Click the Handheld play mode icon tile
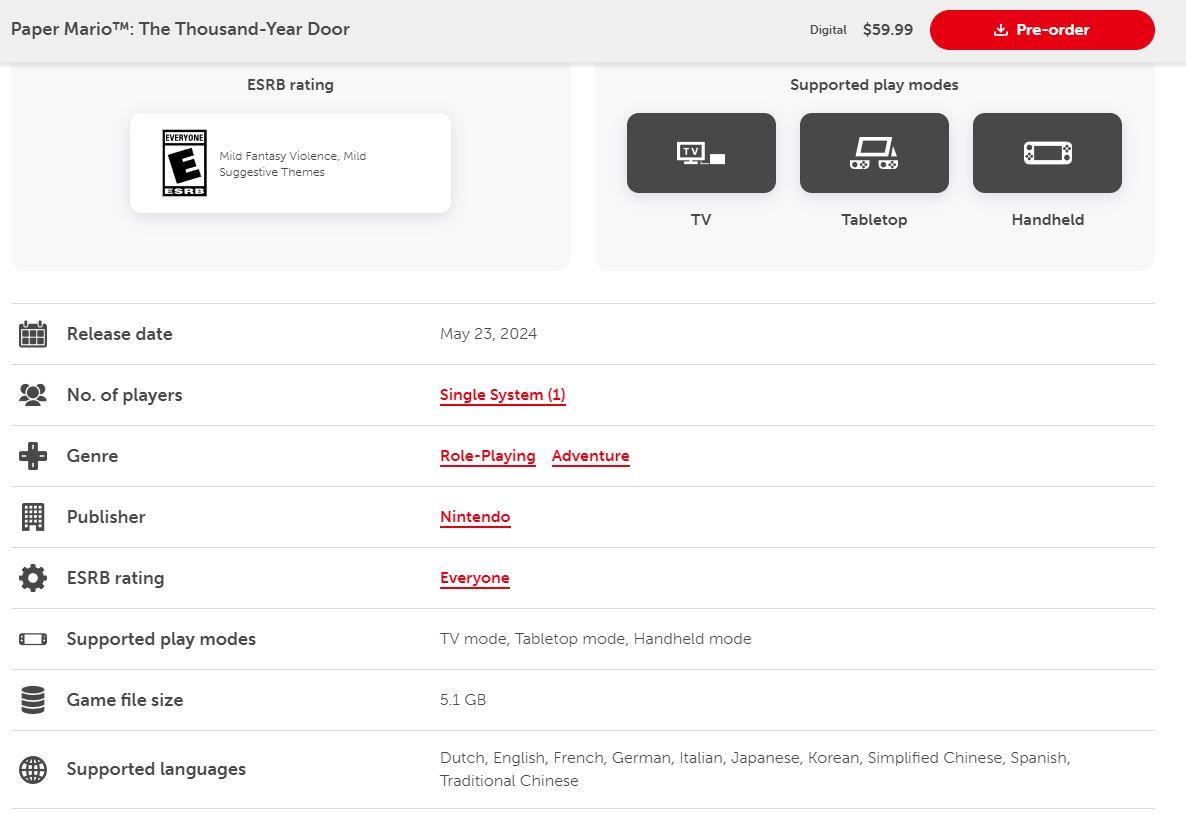The image size is (1186, 825). point(1048,153)
